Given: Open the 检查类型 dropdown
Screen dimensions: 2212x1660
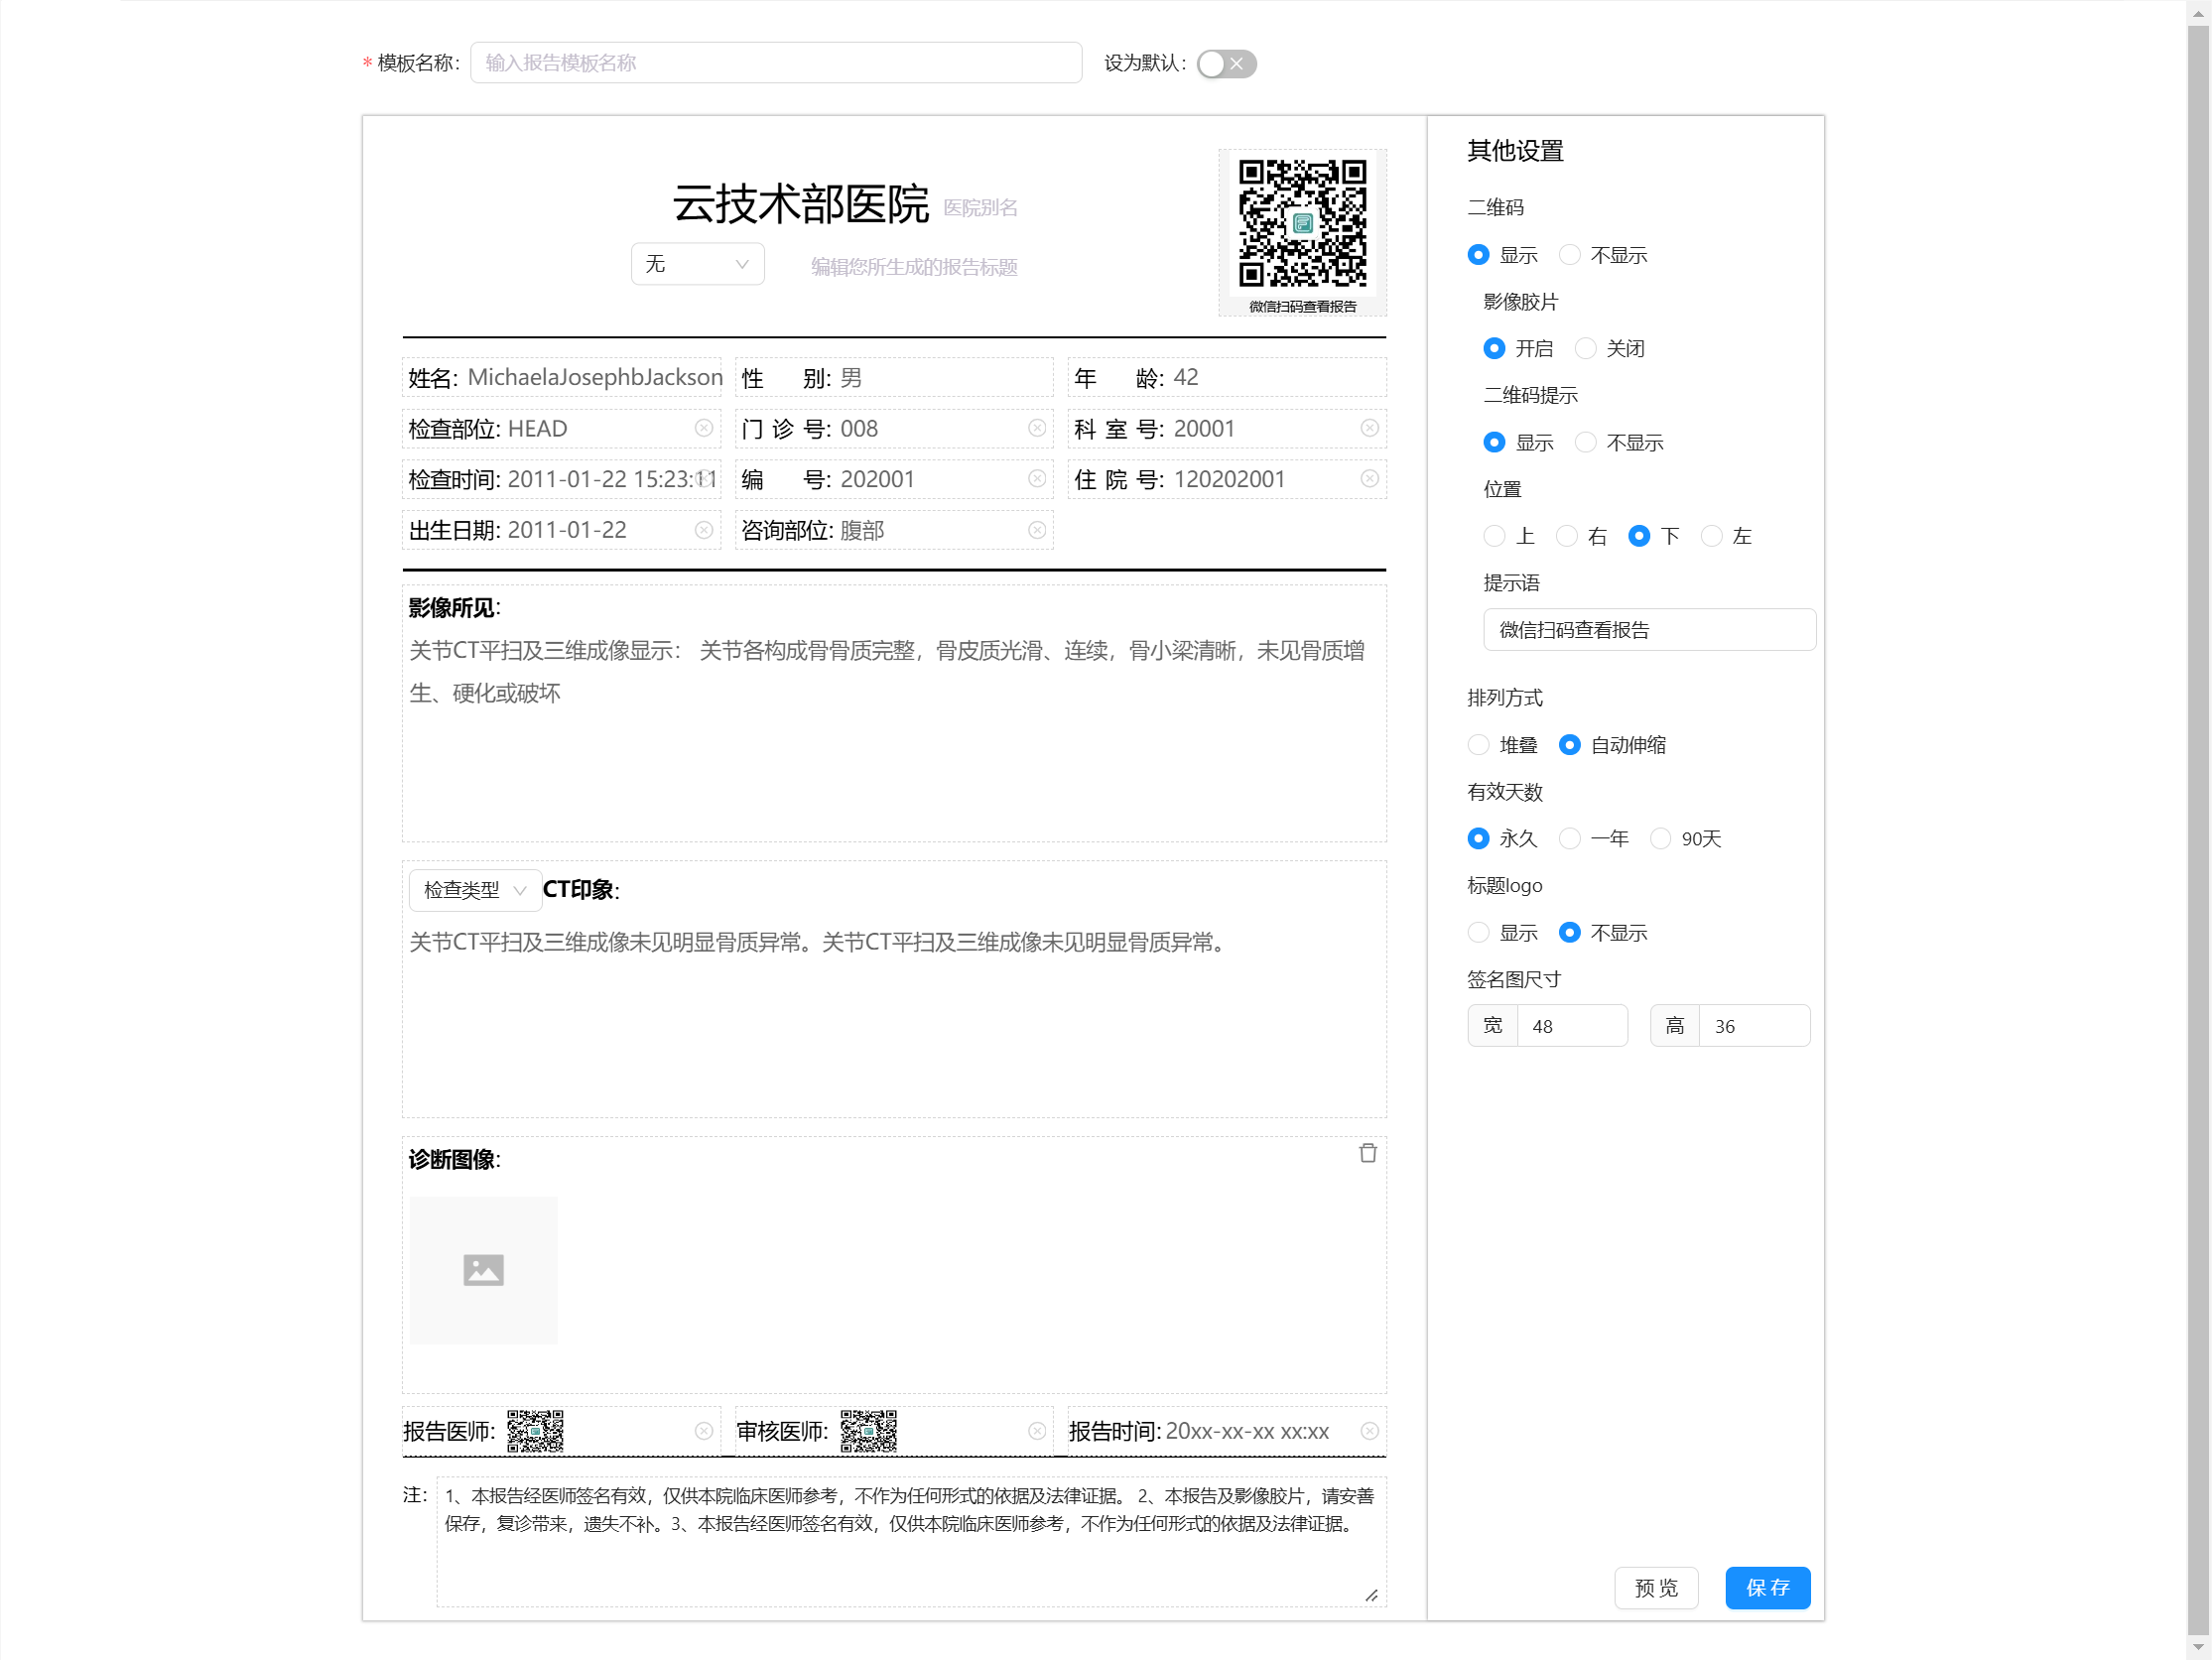Looking at the screenshot, I should (x=474, y=889).
